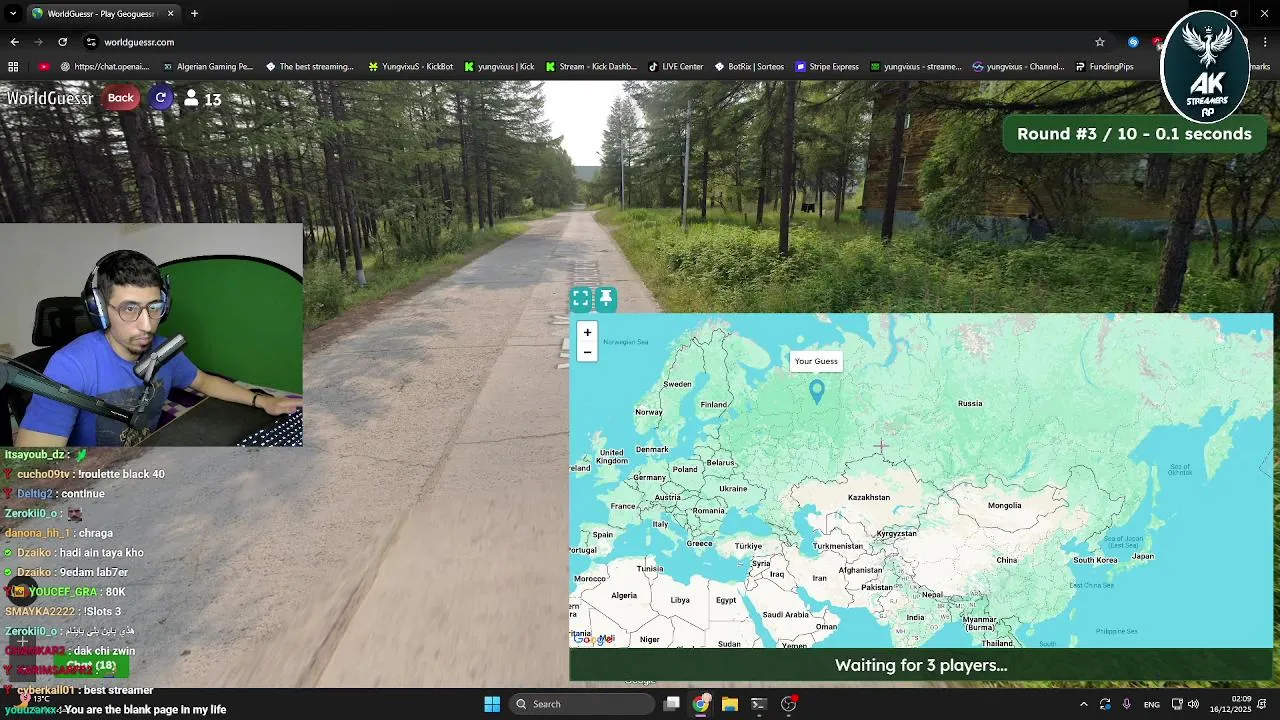The width and height of the screenshot is (1280, 720).
Task: Open the Stripe Express bookmark
Action: coord(827,67)
